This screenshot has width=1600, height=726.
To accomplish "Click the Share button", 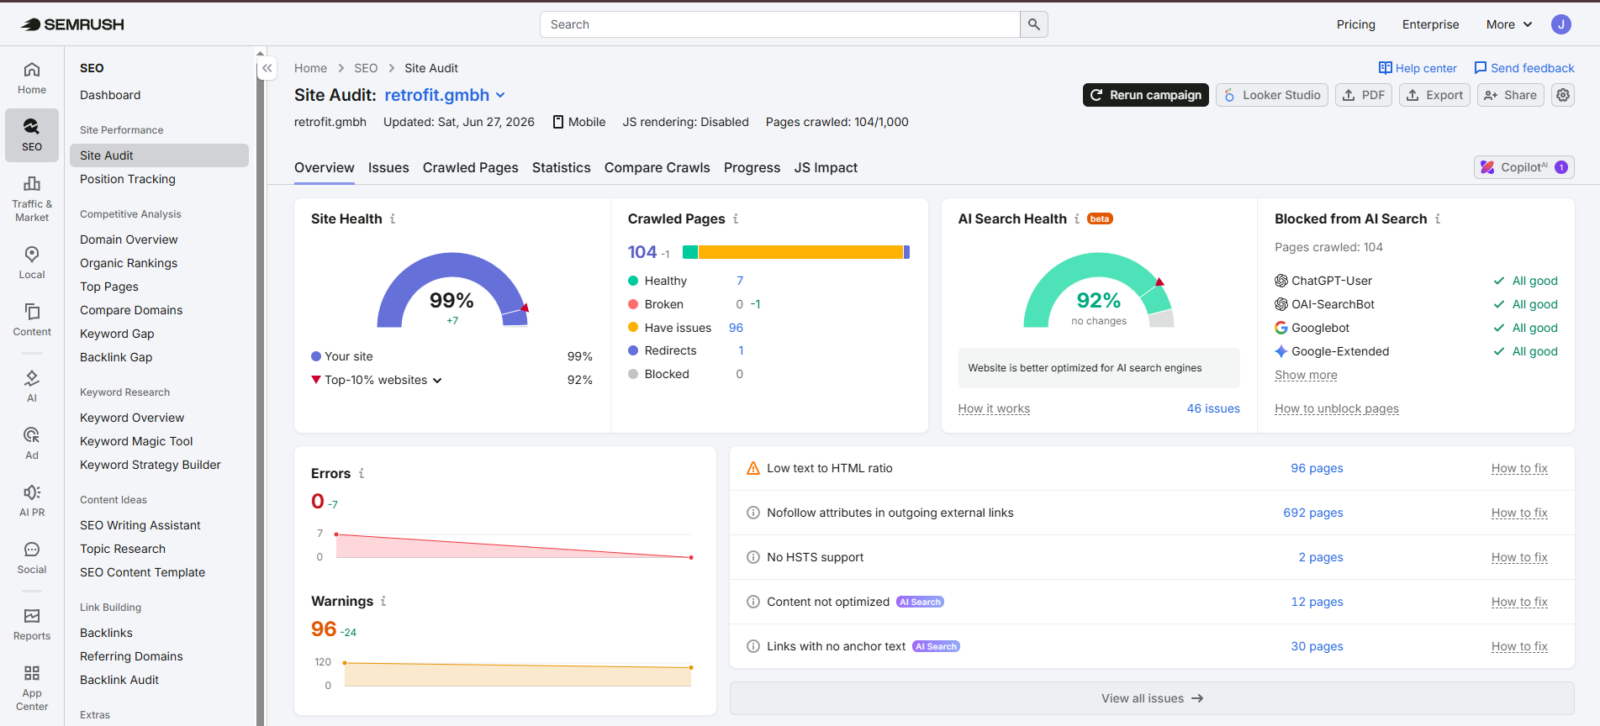I will [x=1511, y=95].
